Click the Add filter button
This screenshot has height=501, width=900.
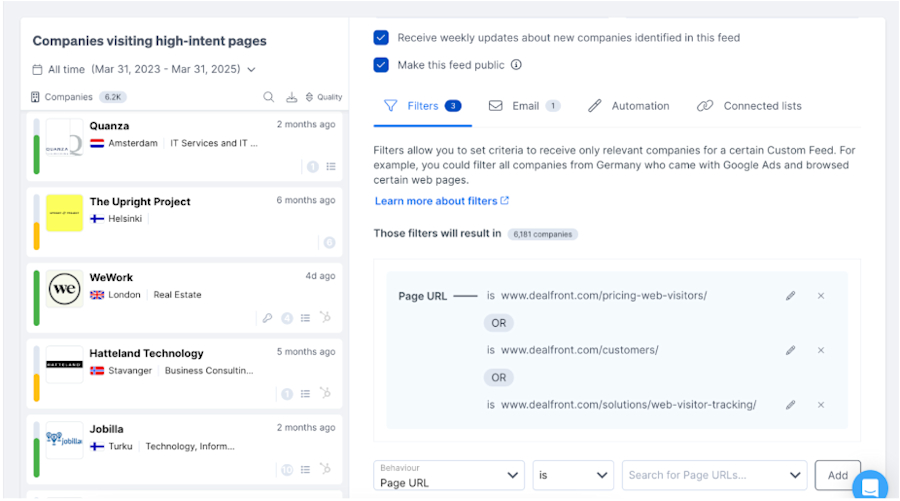837,475
